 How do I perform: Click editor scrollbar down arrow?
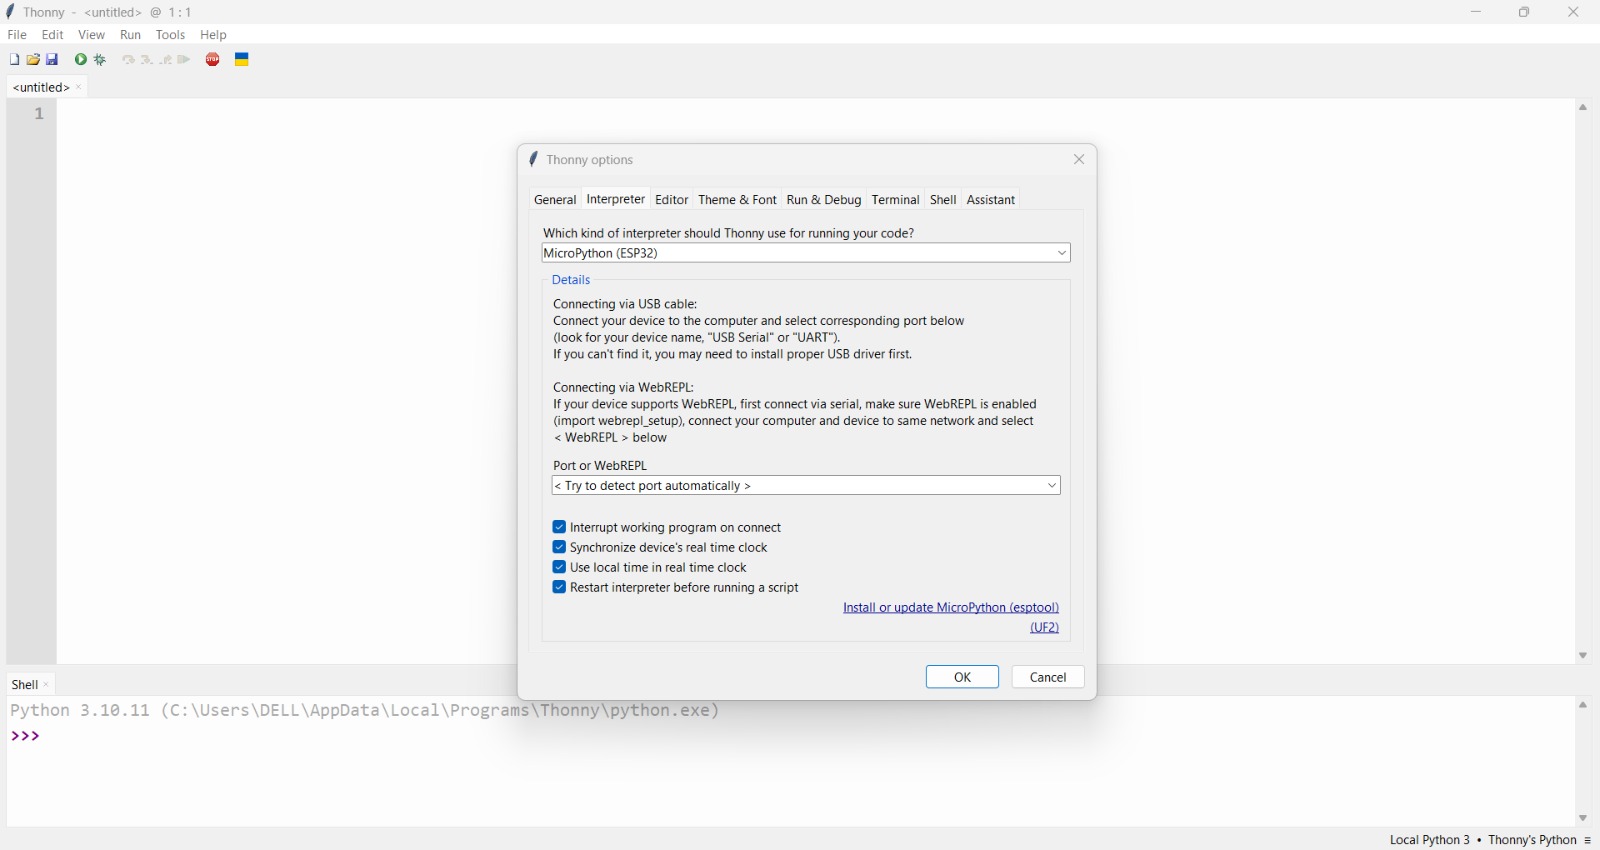point(1584,656)
